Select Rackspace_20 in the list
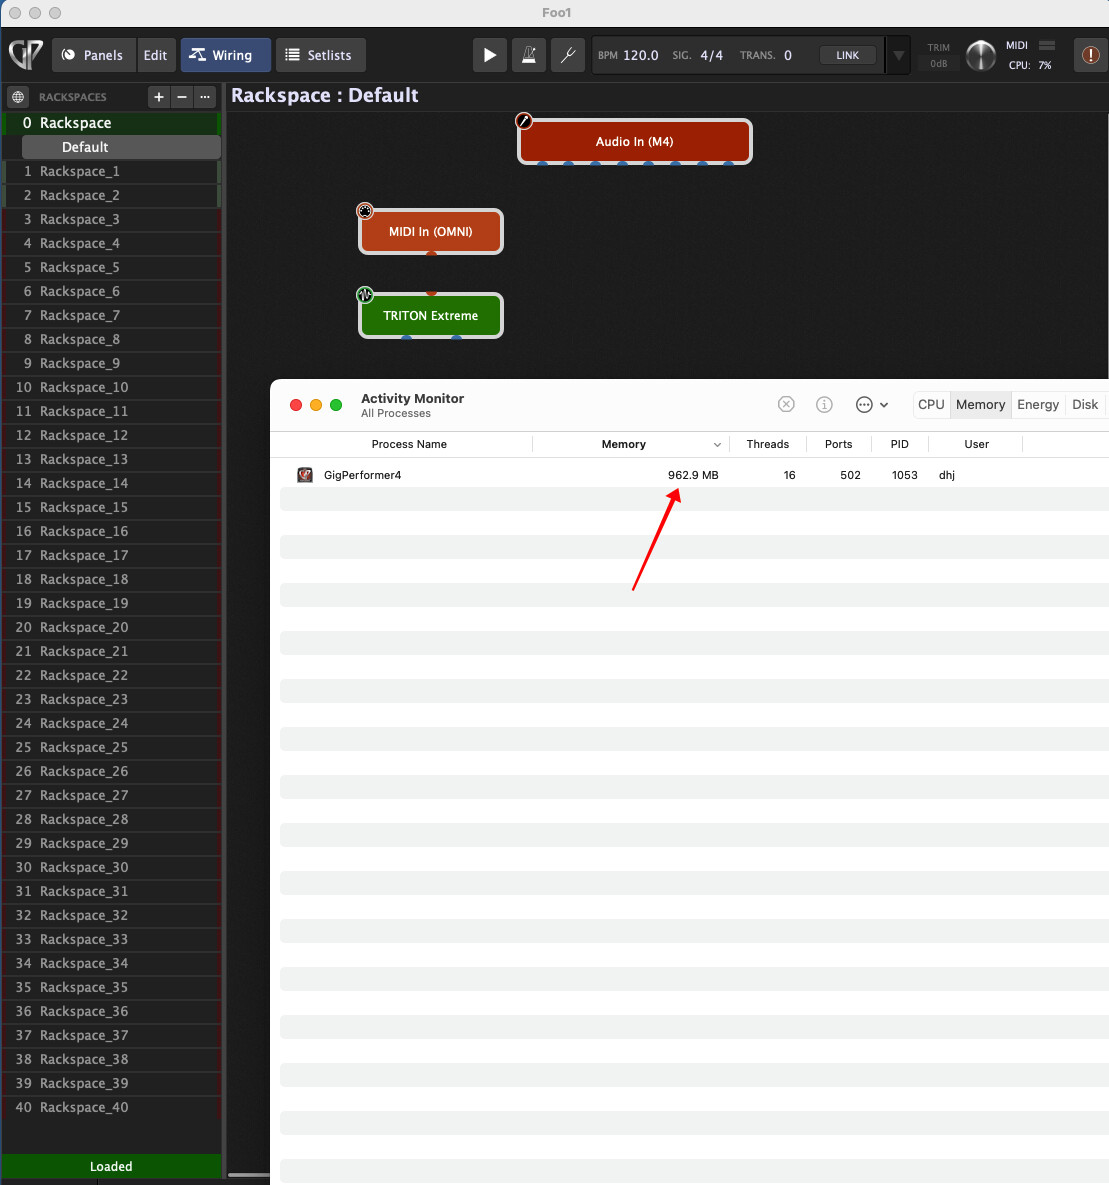 tap(112, 627)
